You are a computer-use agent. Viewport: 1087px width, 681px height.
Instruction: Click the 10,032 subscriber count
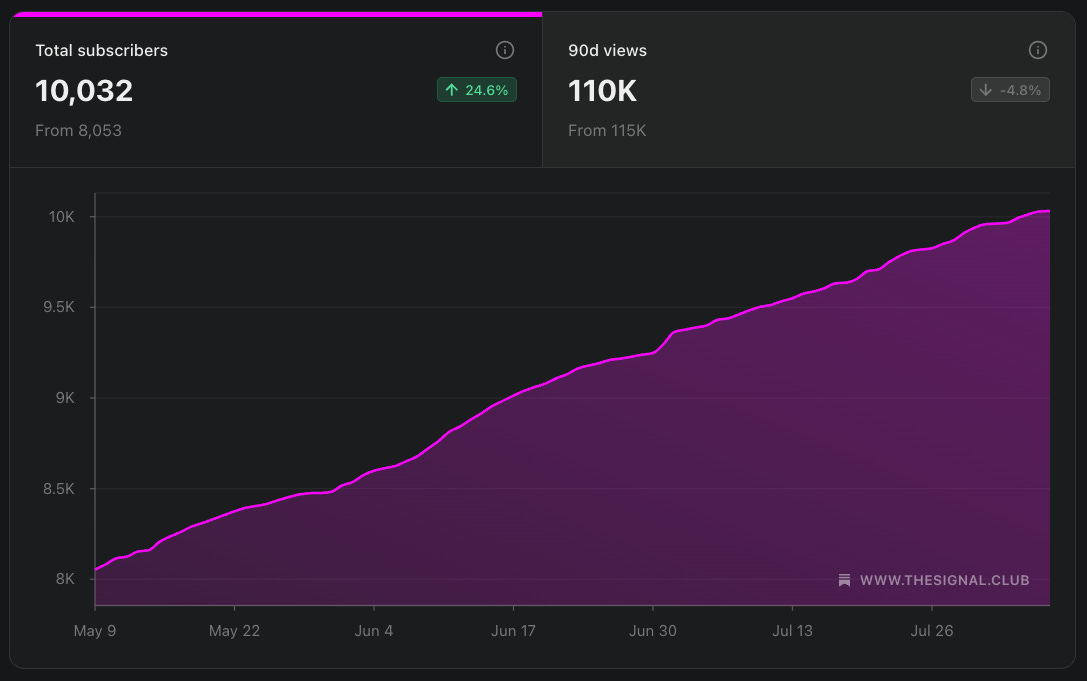pyautogui.click(x=84, y=91)
